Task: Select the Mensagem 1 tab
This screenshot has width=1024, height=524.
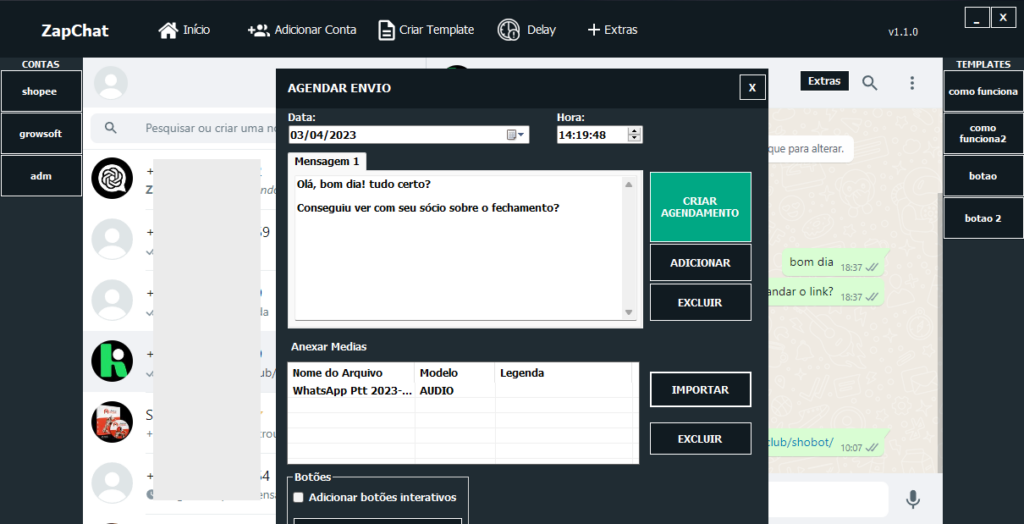Action: click(328, 161)
